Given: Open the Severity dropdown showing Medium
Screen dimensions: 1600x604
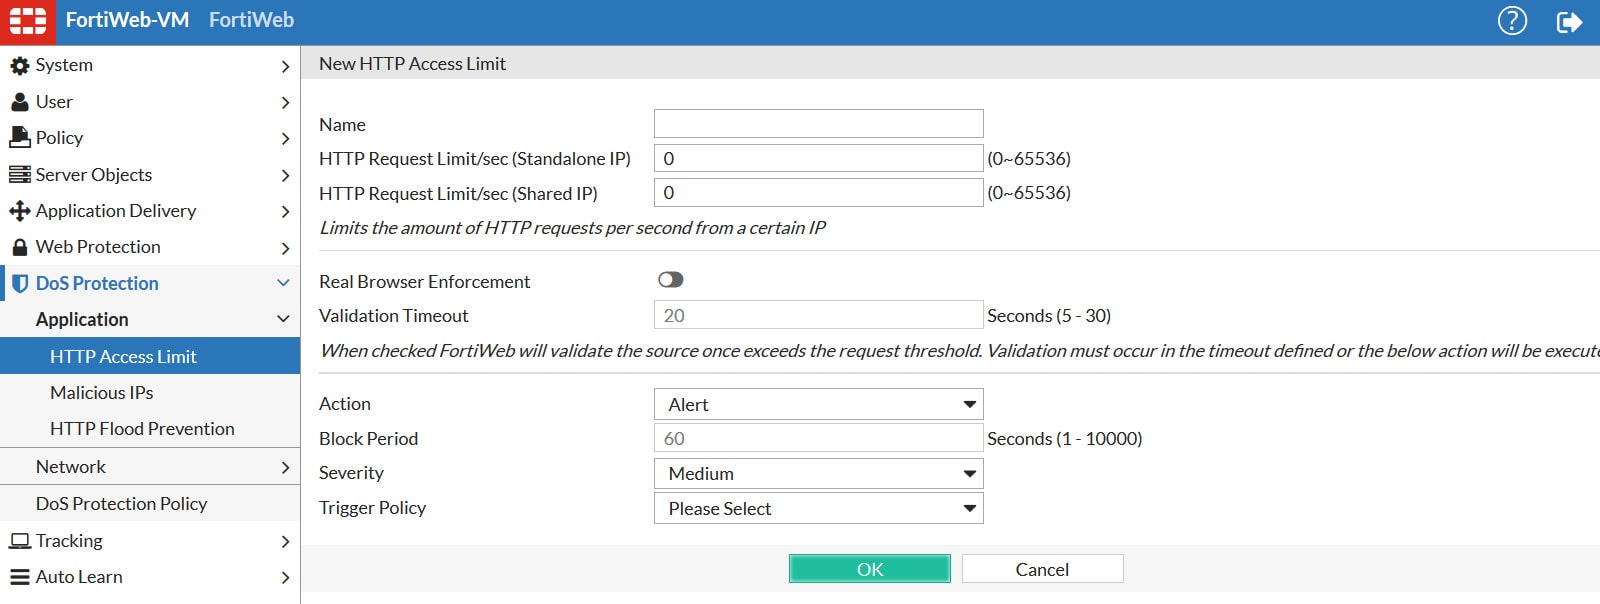Looking at the screenshot, I should 818,473.
